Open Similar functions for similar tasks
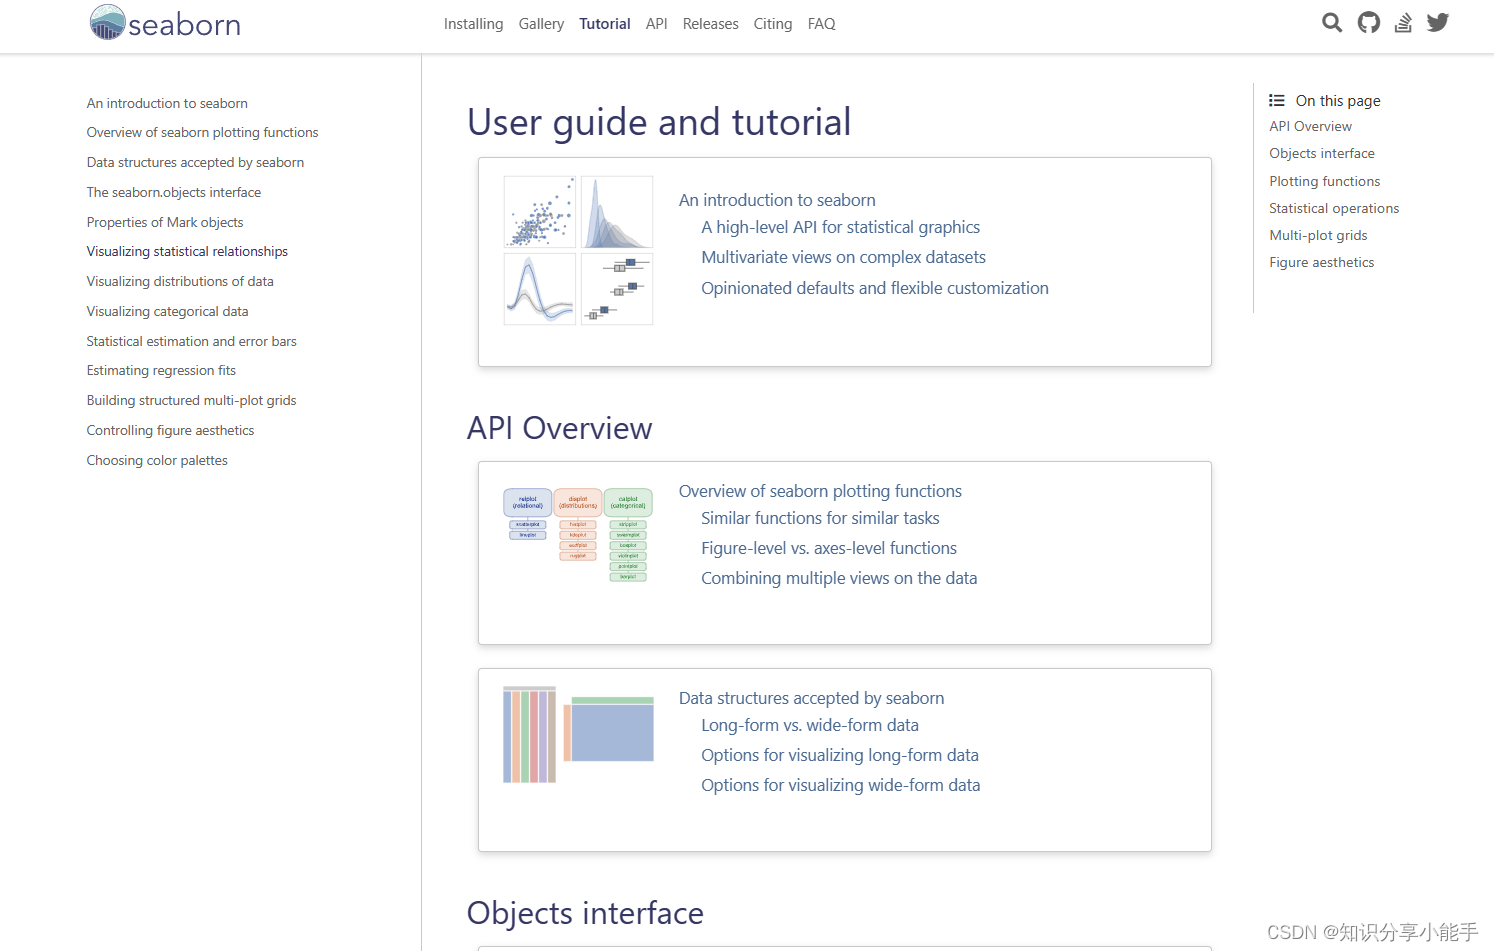 tap(820, 518)
